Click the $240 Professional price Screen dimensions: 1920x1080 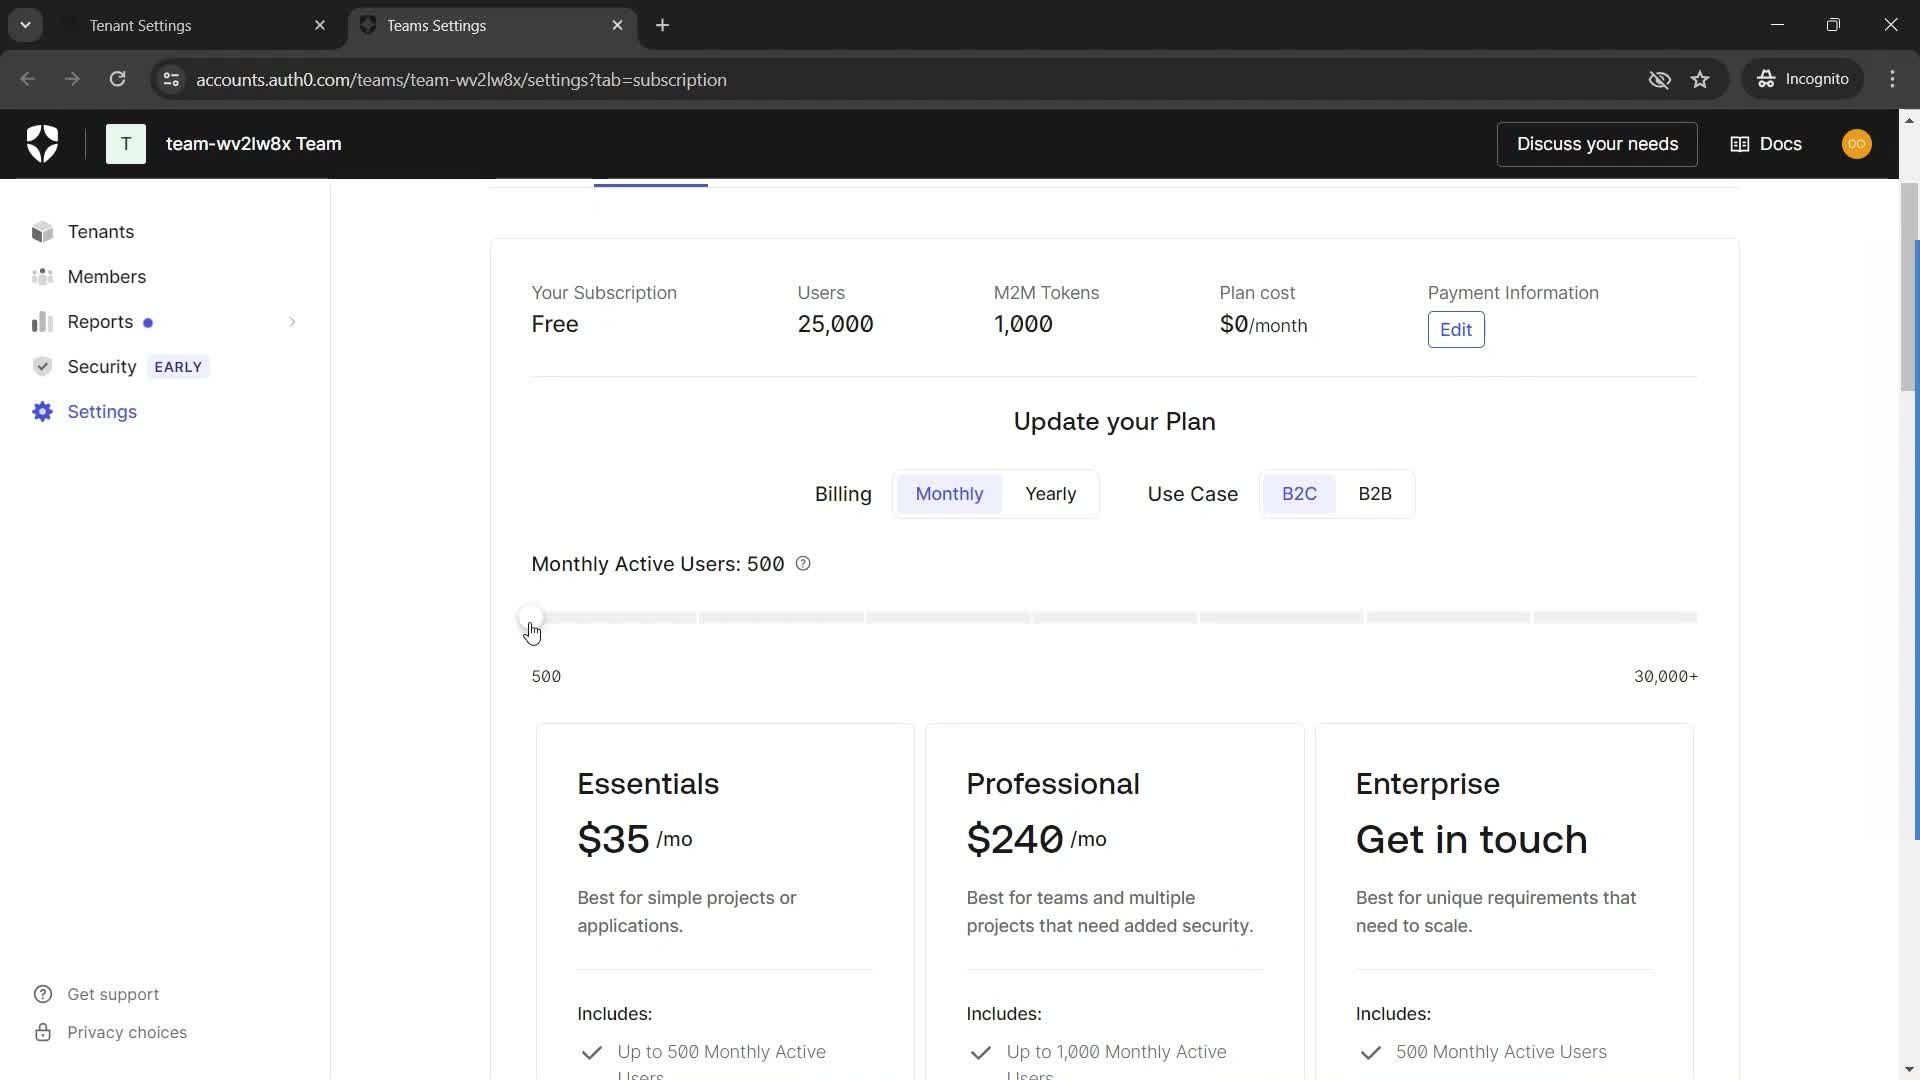tap(1014, 839)
